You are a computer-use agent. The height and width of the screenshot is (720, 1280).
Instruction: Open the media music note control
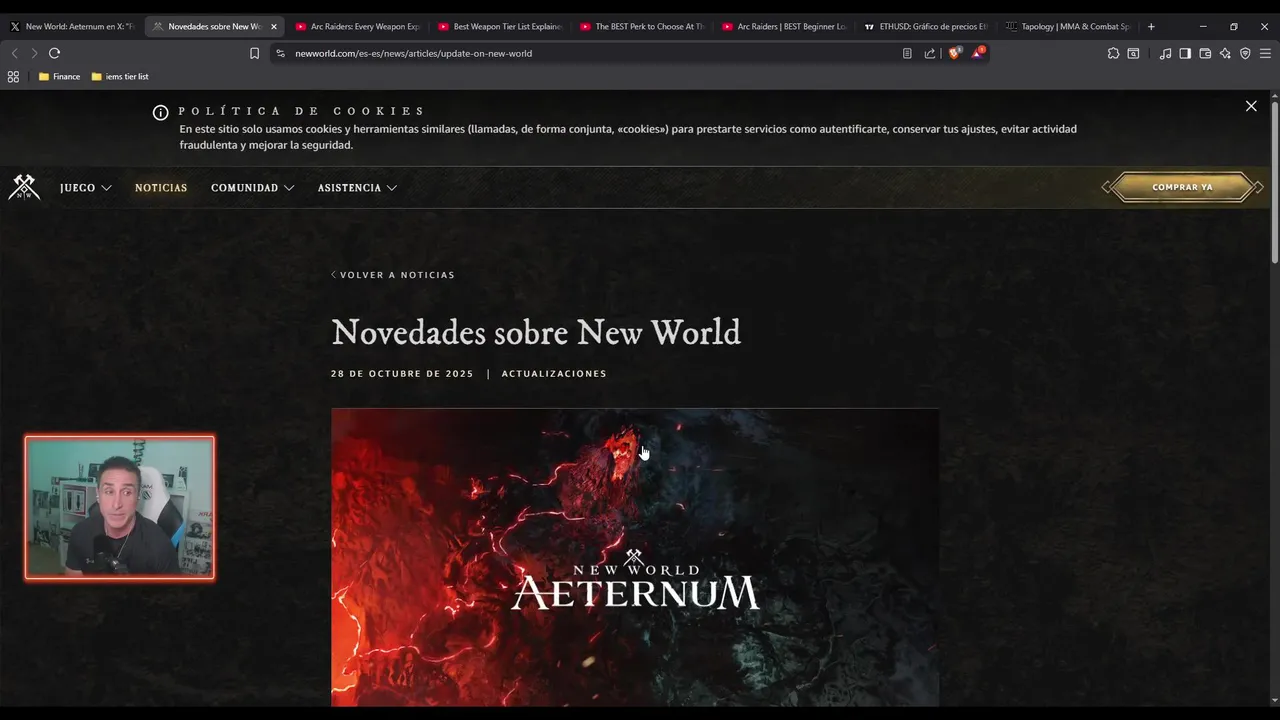tap(1165, 53)
